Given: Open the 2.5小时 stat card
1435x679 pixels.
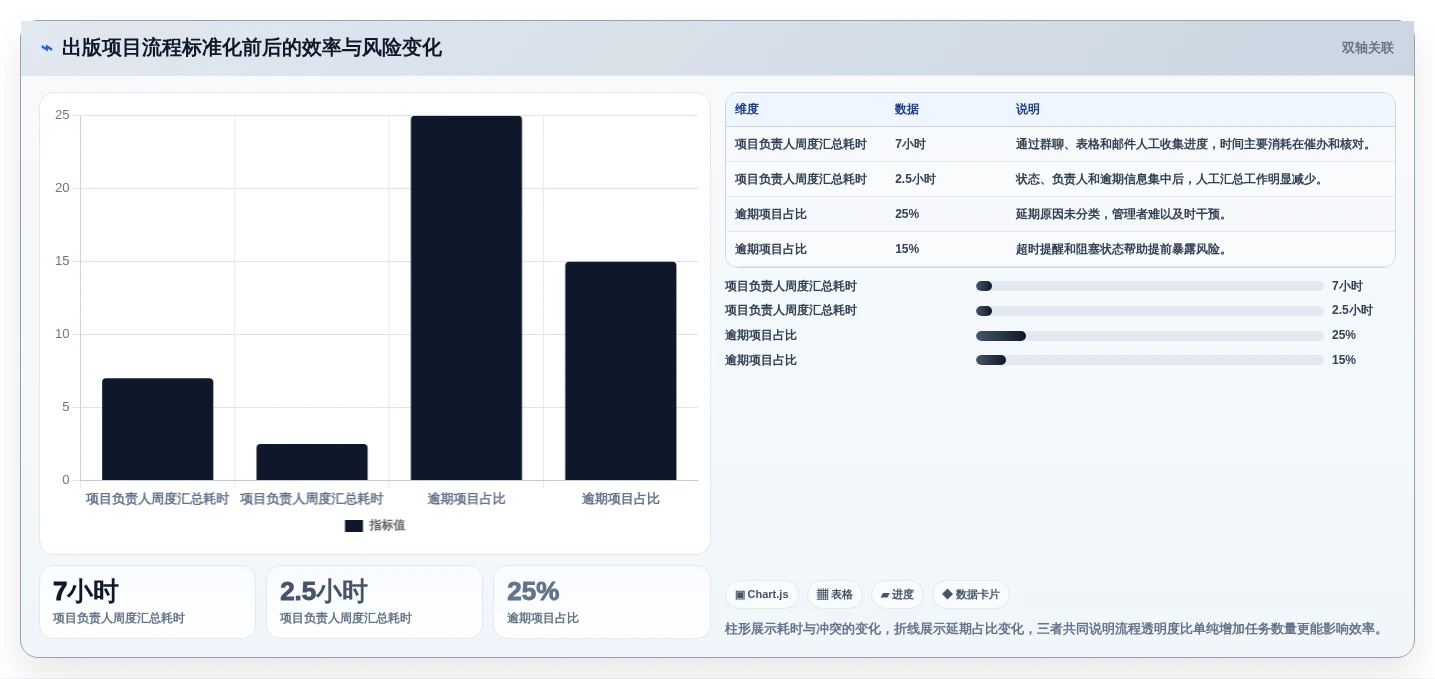Looking at the screenshot, I should [x=374, y=602].
